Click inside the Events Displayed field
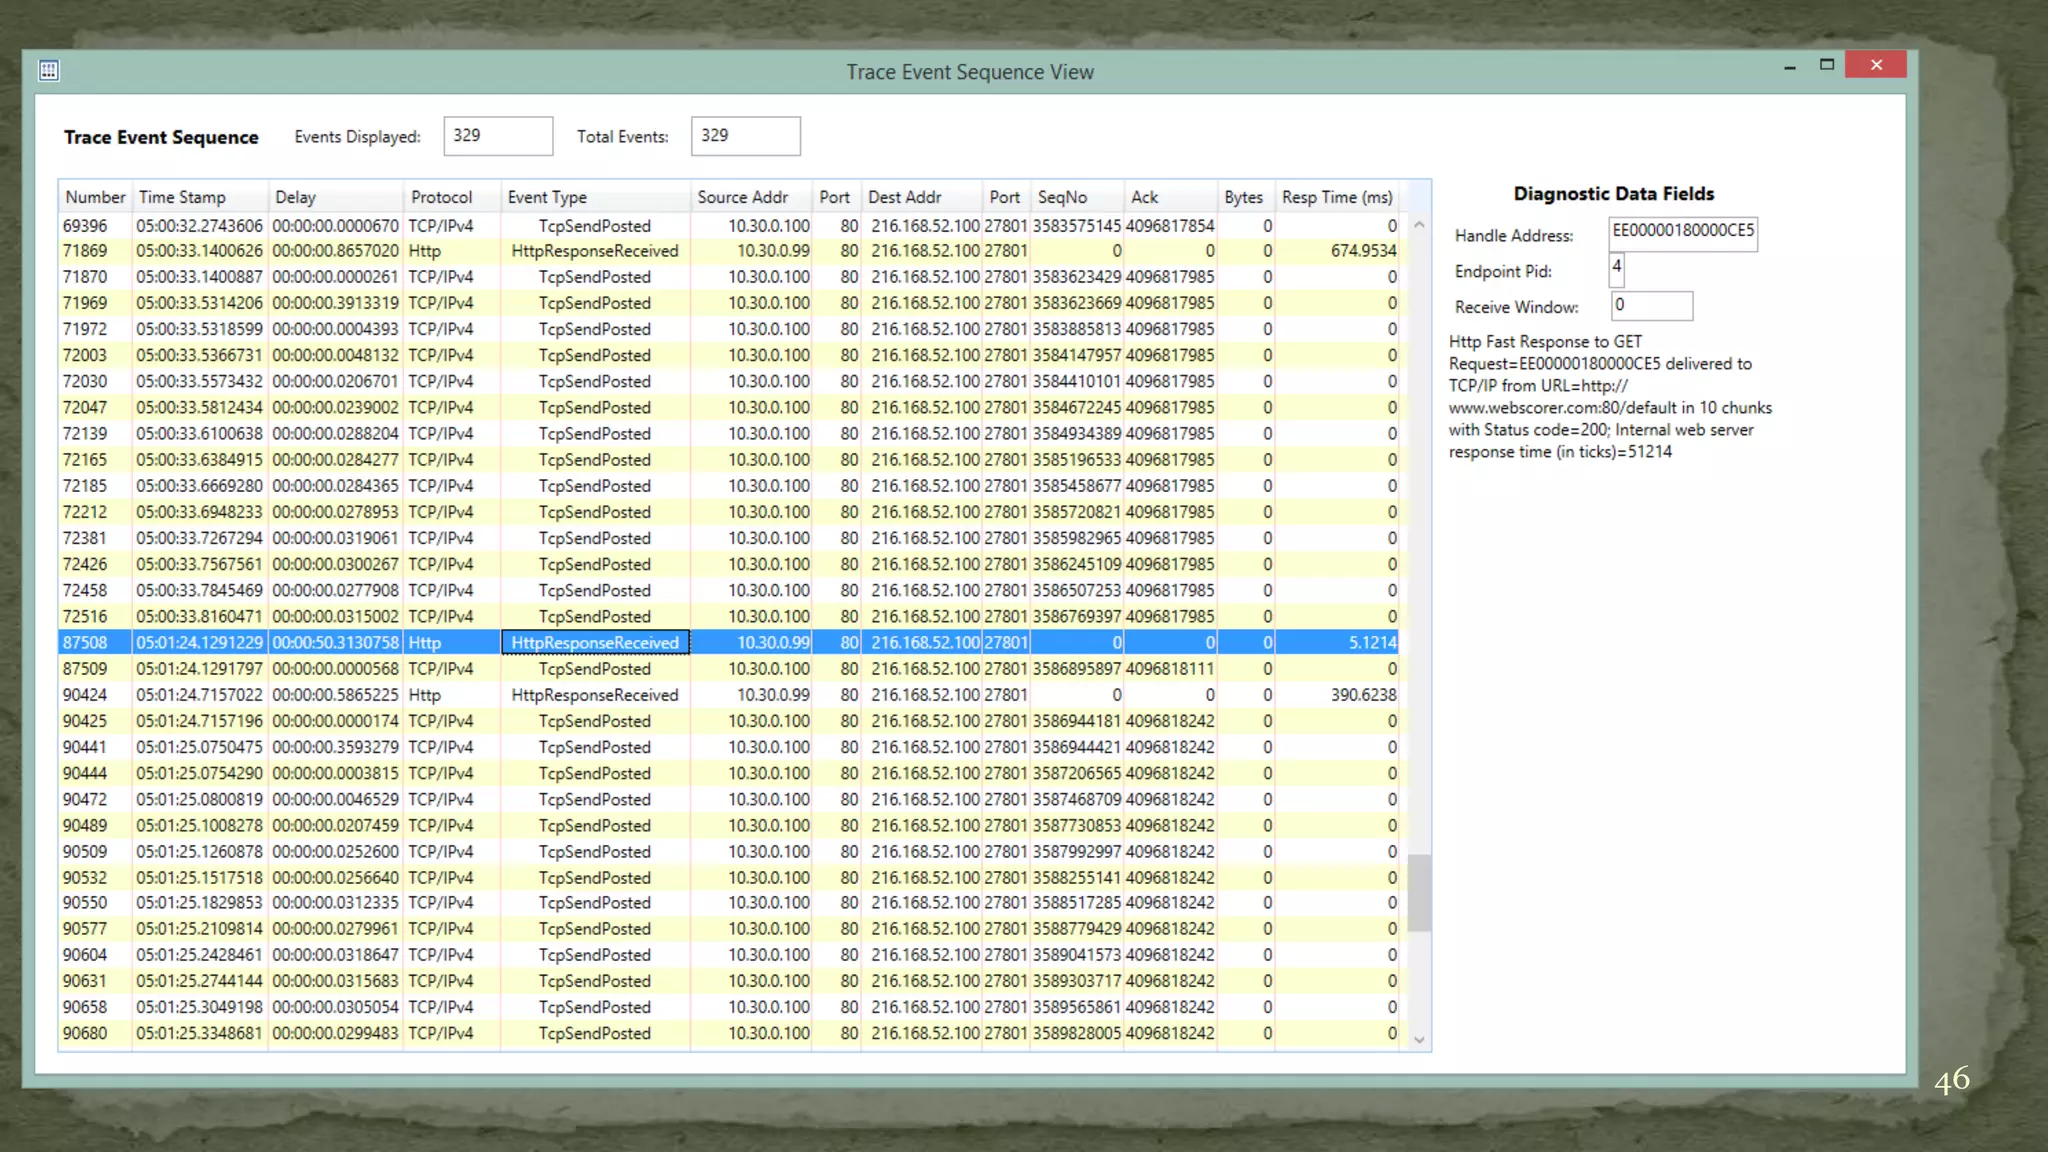The height and width of the screenshot is (1152, 2048). (x=498, y=136)
